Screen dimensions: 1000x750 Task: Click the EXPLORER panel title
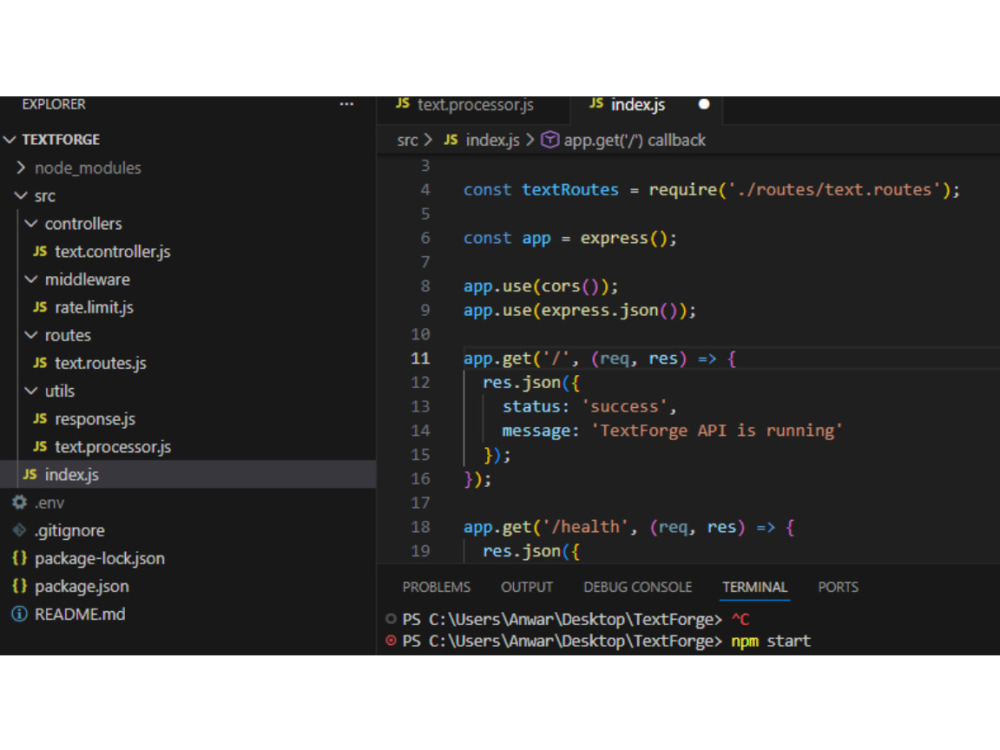tap(54, 104)
